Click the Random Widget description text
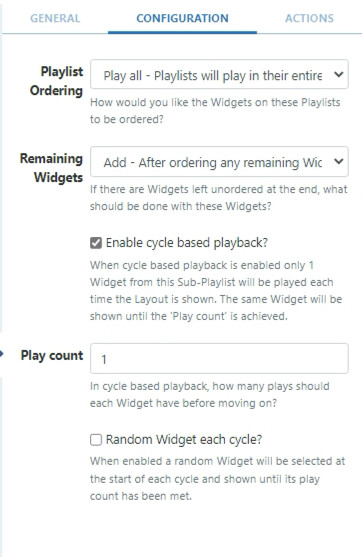 coord(217,478)
